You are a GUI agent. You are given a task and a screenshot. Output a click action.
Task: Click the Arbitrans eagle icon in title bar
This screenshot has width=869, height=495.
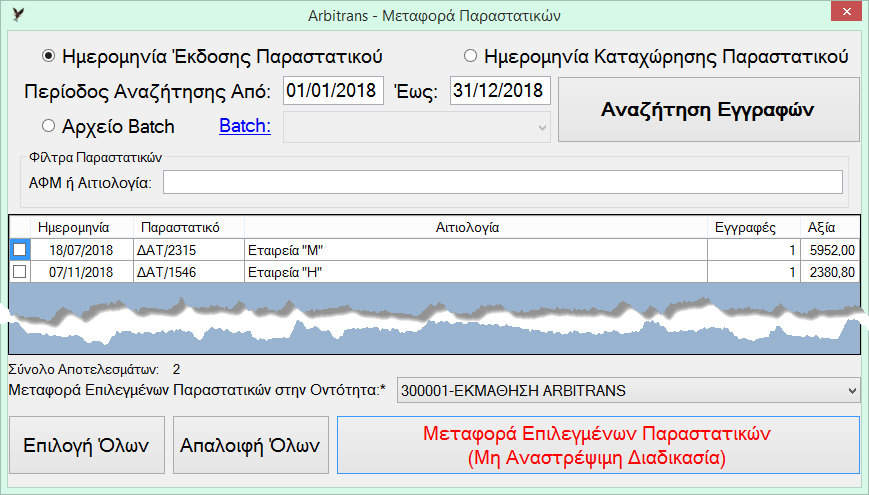pos(18,14)
